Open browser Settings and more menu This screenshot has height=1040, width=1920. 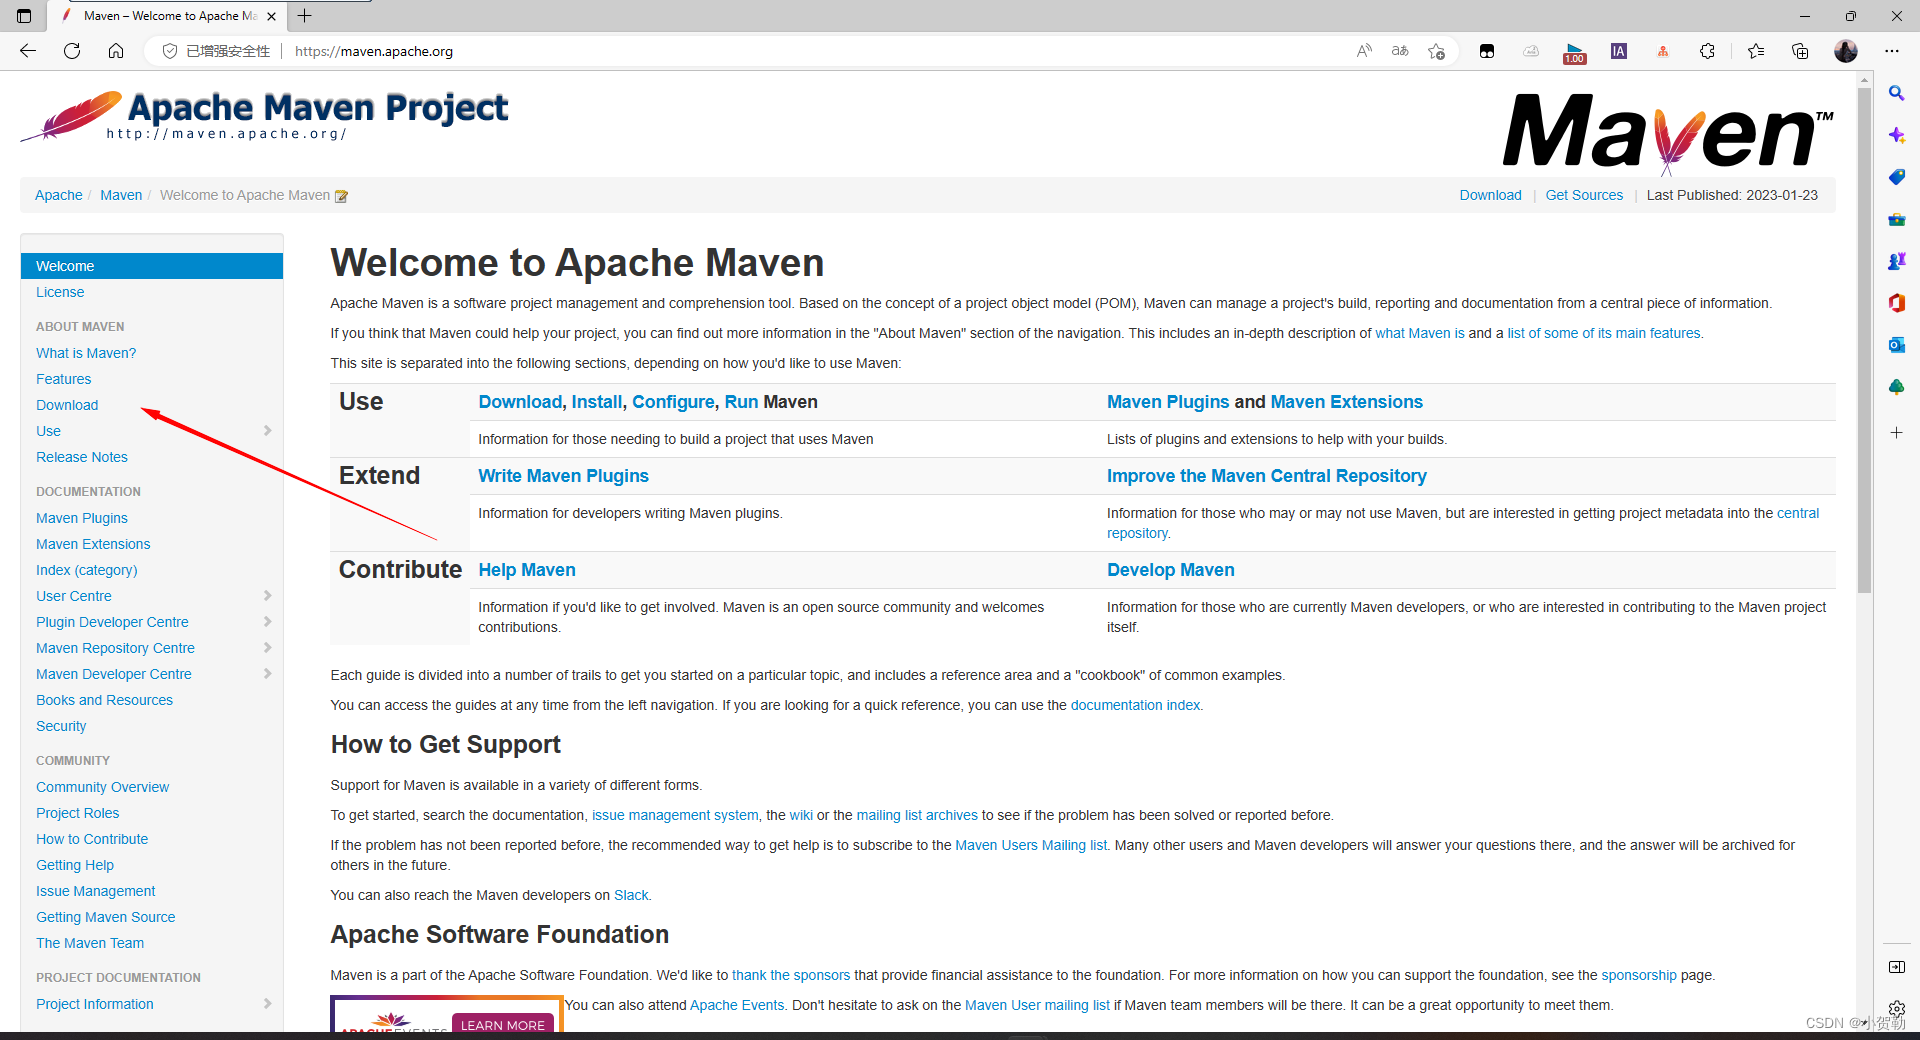pos(1892,51)
